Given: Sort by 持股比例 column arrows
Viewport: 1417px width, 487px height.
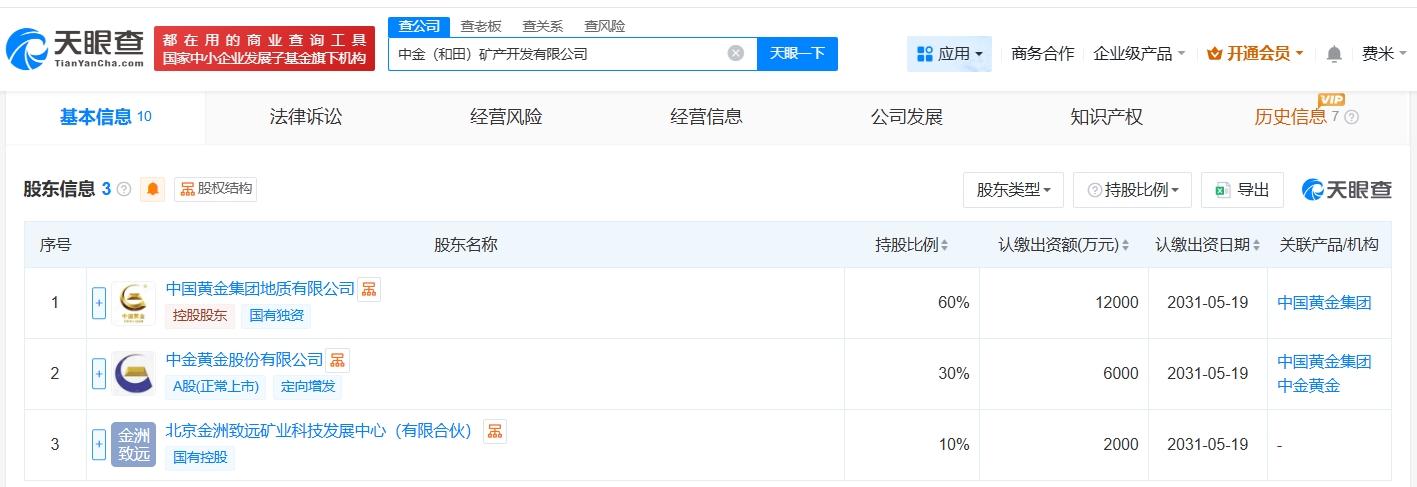Looking at the screenshot, I should [944, 245].
